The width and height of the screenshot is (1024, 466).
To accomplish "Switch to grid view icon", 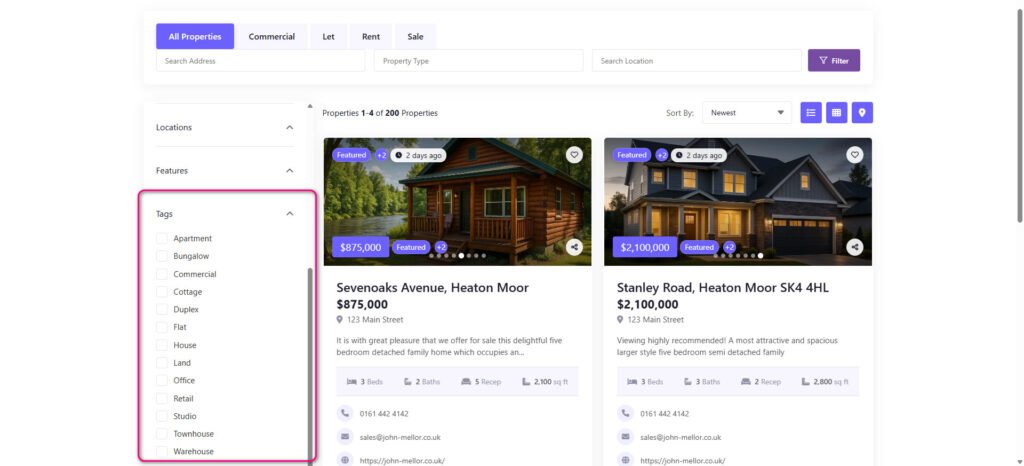I will [836, 113].
